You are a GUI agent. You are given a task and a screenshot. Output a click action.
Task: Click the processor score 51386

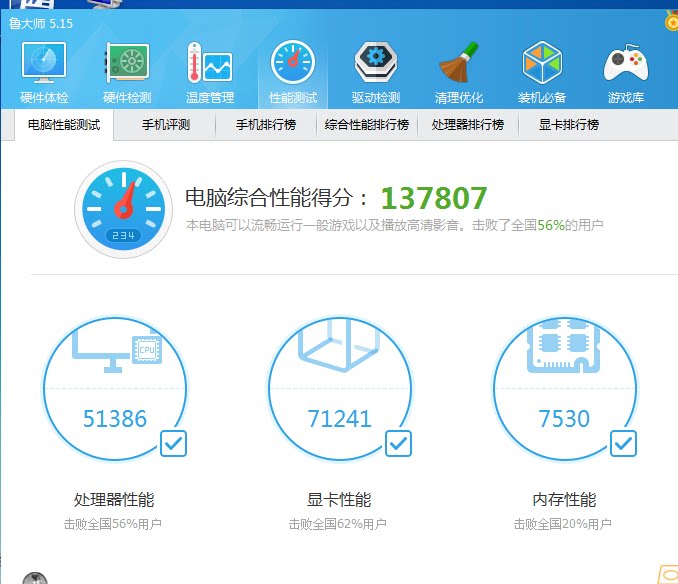pos(115,419)
